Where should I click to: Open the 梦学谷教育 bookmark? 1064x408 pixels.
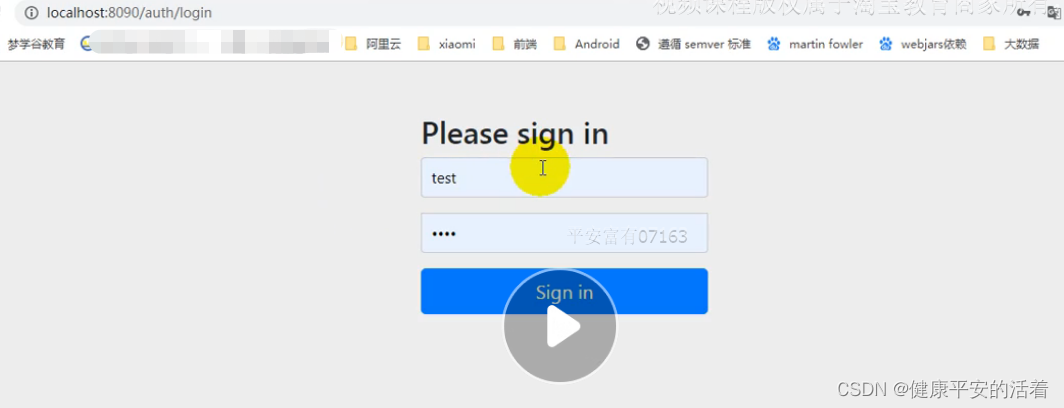[x=37, y=44]
